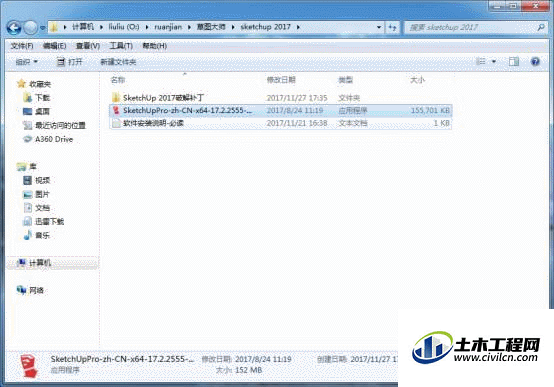This screenshot has width=554, height=387.
Task: Click the blue help question mark icon
Action: tap(535, 62)
